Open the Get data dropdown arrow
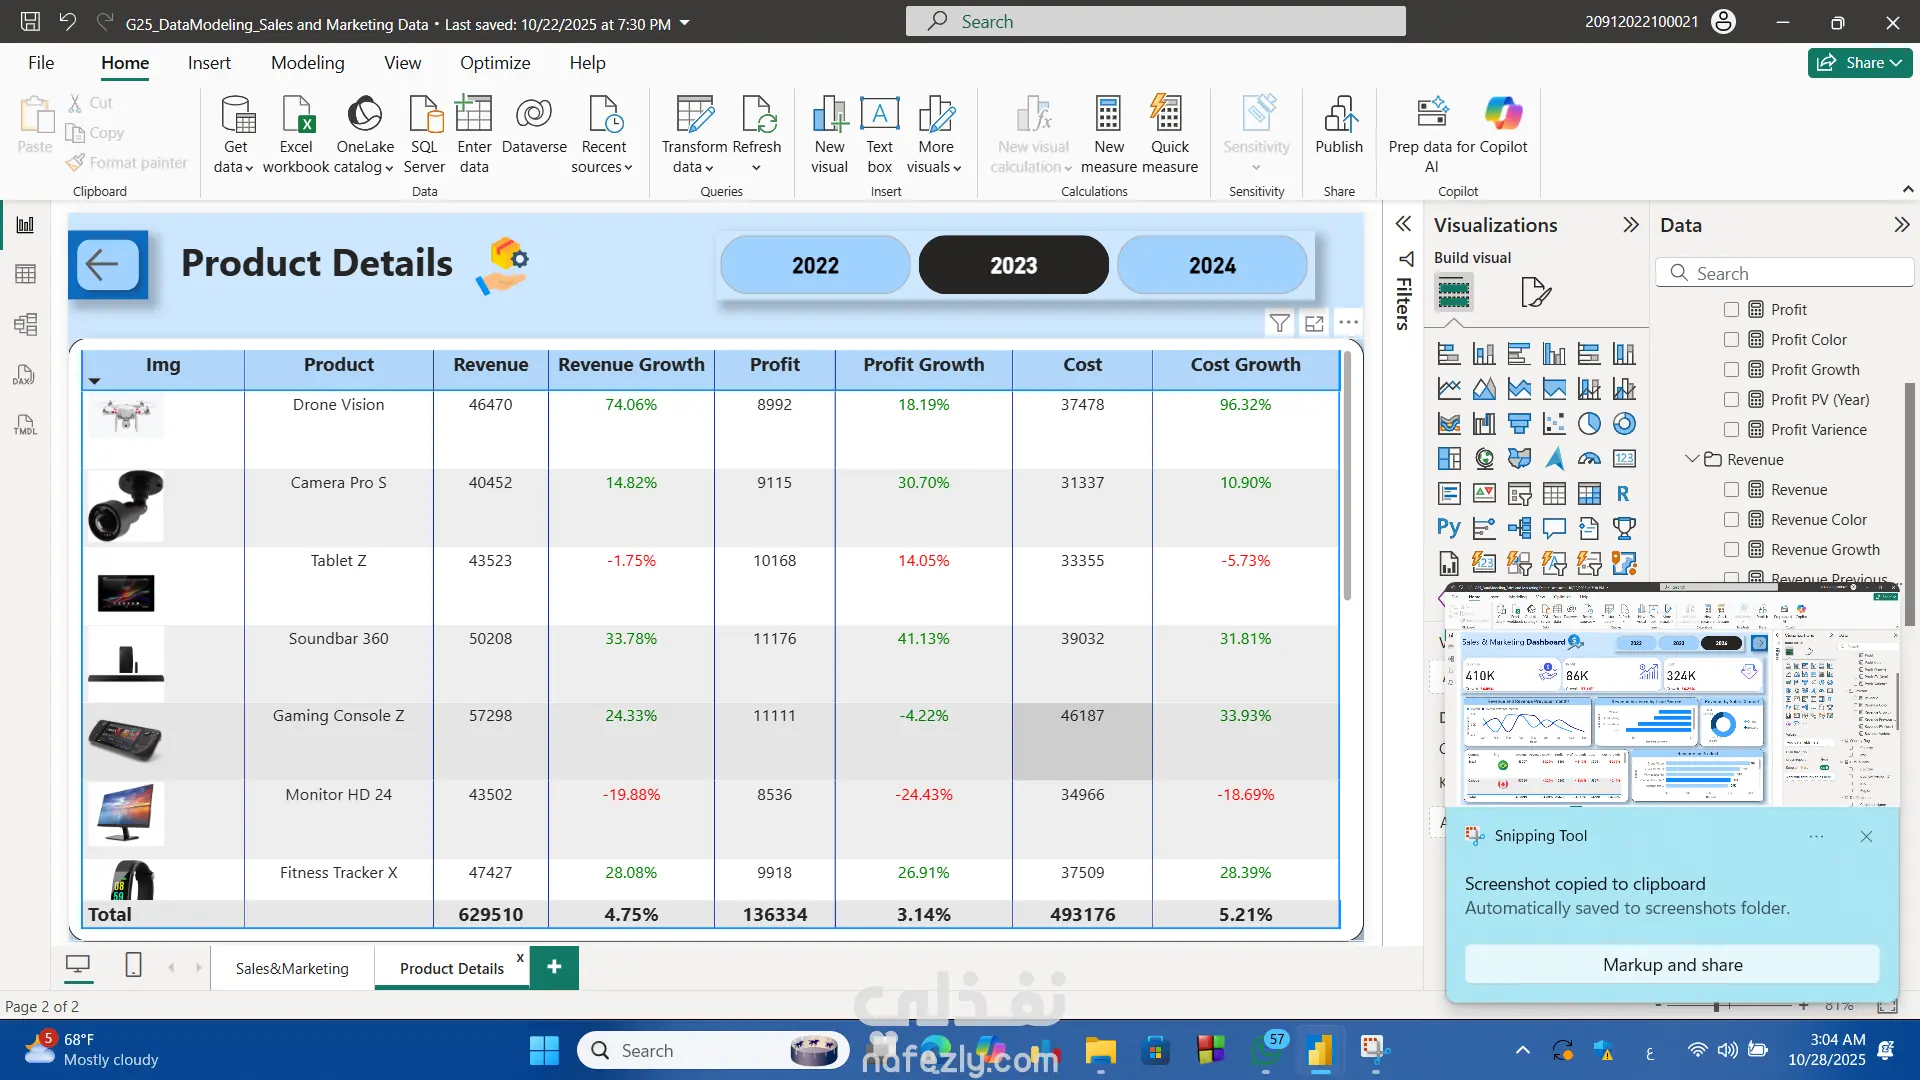Image resolution: width=1920 pixels, height=1080 pixels. click(x=248, y=168)
